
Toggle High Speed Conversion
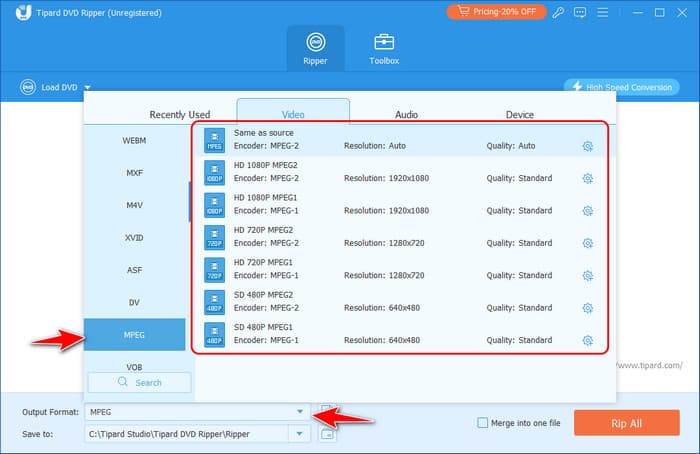tap(621, 87)
